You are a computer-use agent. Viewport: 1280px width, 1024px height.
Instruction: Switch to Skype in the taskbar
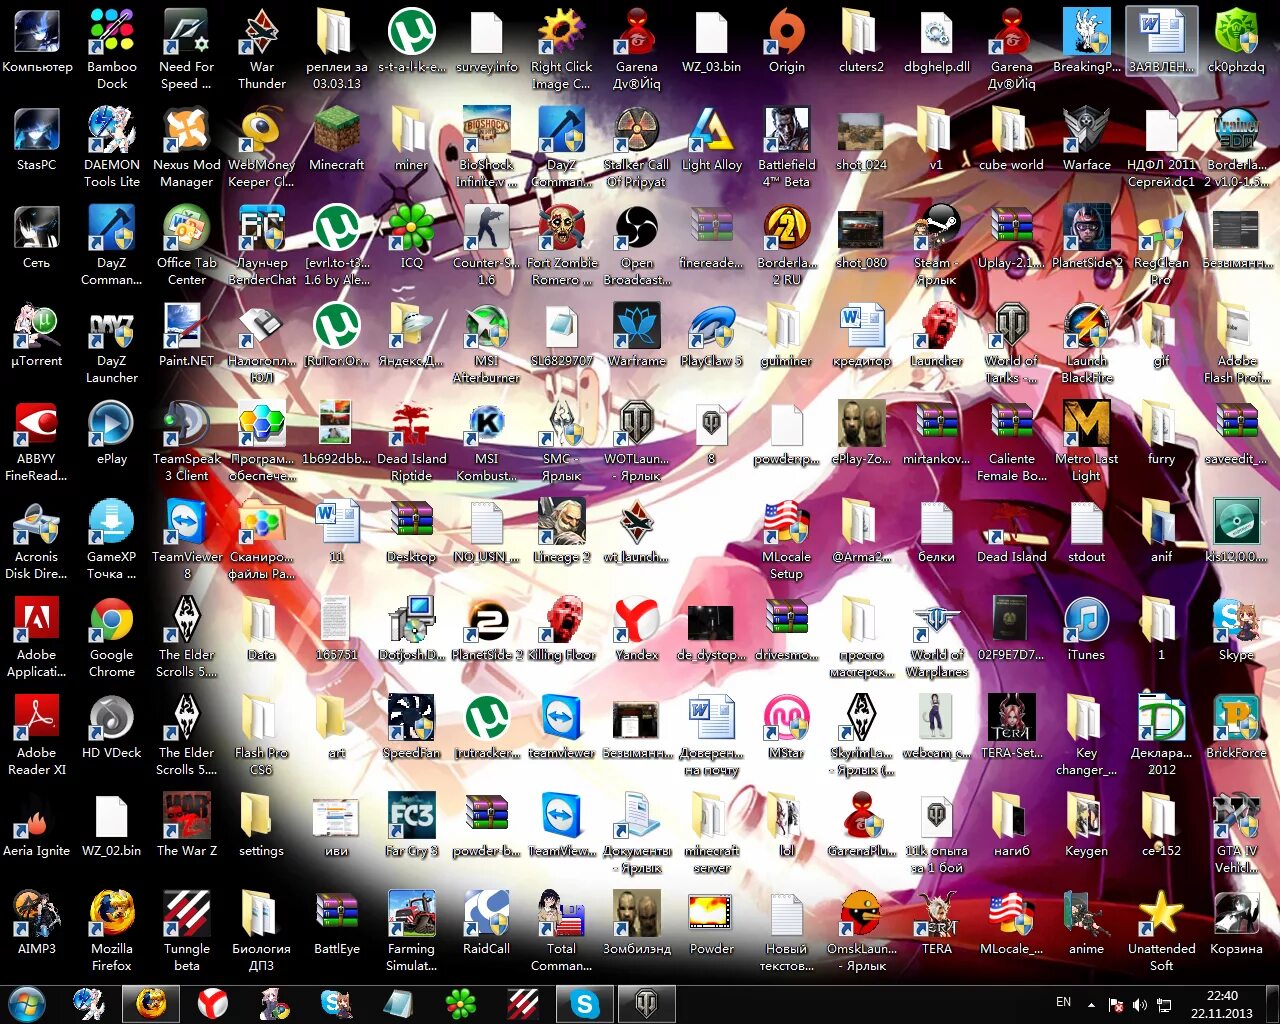(584, 1003)
